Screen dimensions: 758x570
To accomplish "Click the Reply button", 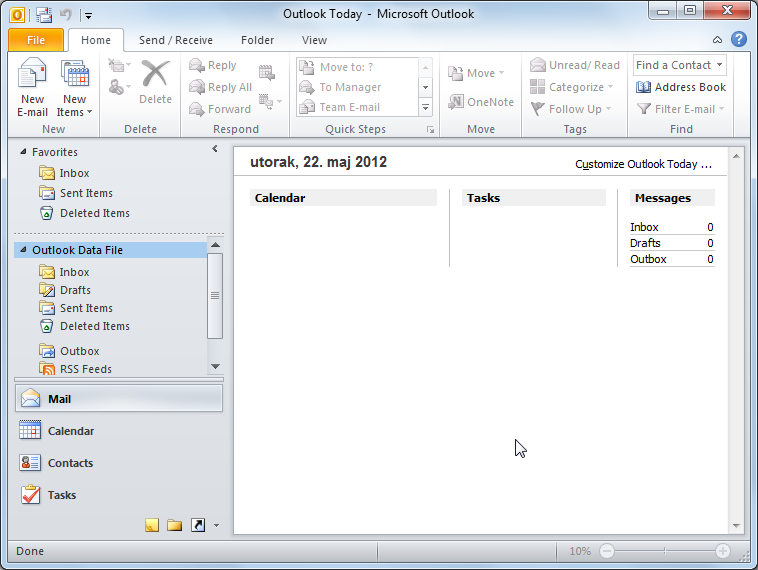I will click(x=213, y=65).
